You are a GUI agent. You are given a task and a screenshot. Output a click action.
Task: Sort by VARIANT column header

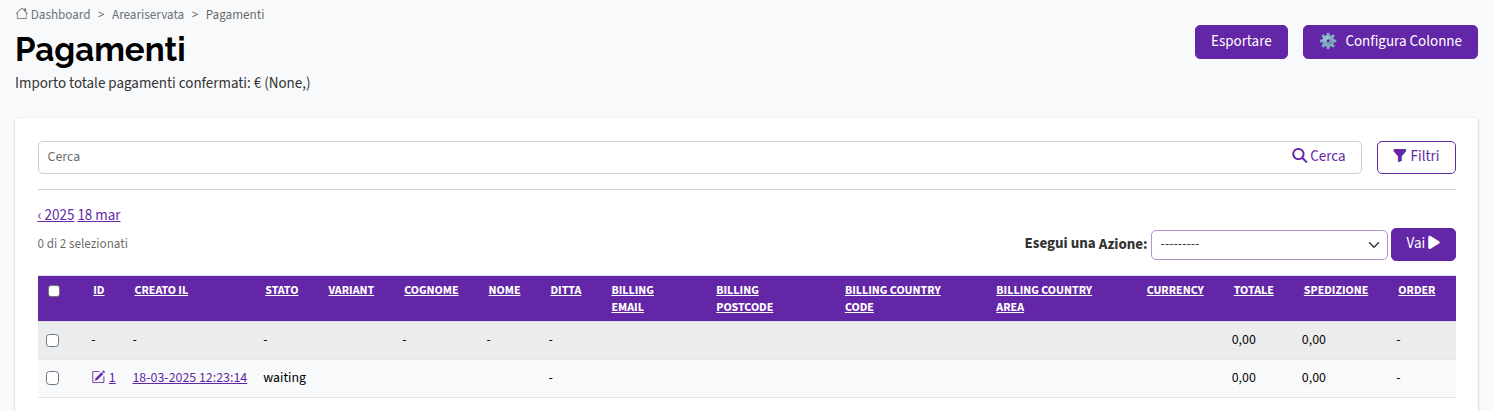(351, 290)
